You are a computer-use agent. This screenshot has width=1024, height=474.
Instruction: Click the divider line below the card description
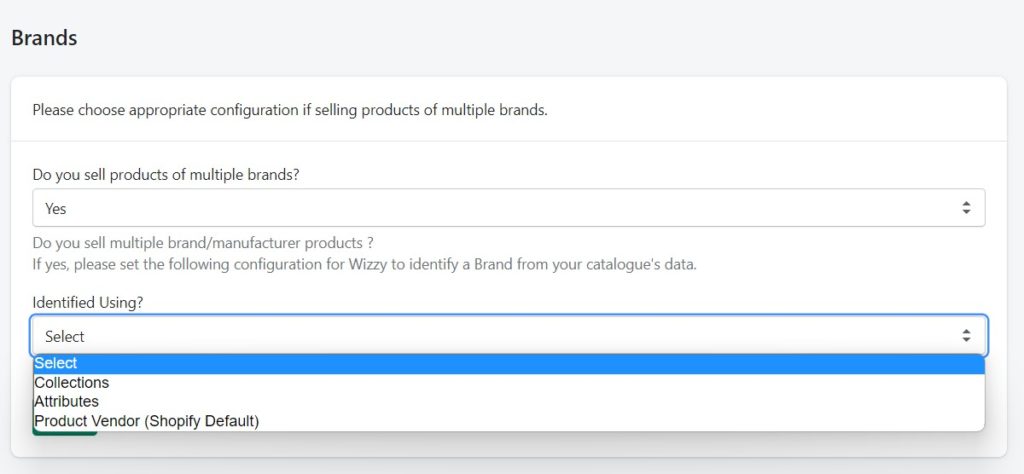pos(509,141)
